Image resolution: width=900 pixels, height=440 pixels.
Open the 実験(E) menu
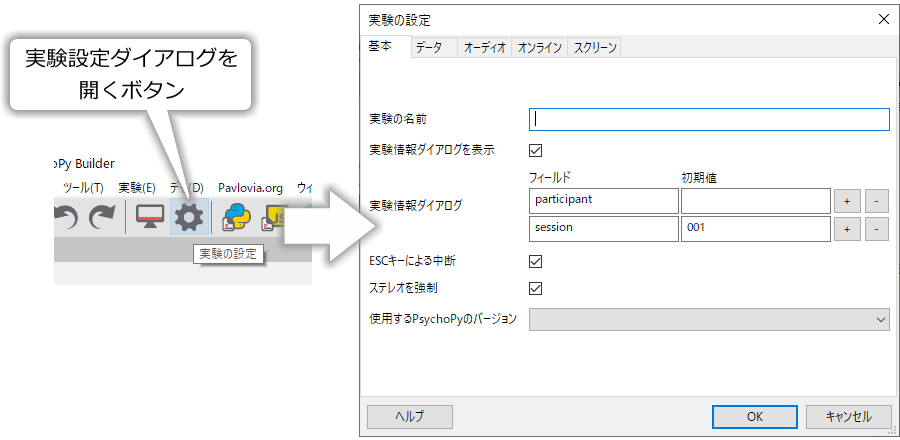(137, 188)
